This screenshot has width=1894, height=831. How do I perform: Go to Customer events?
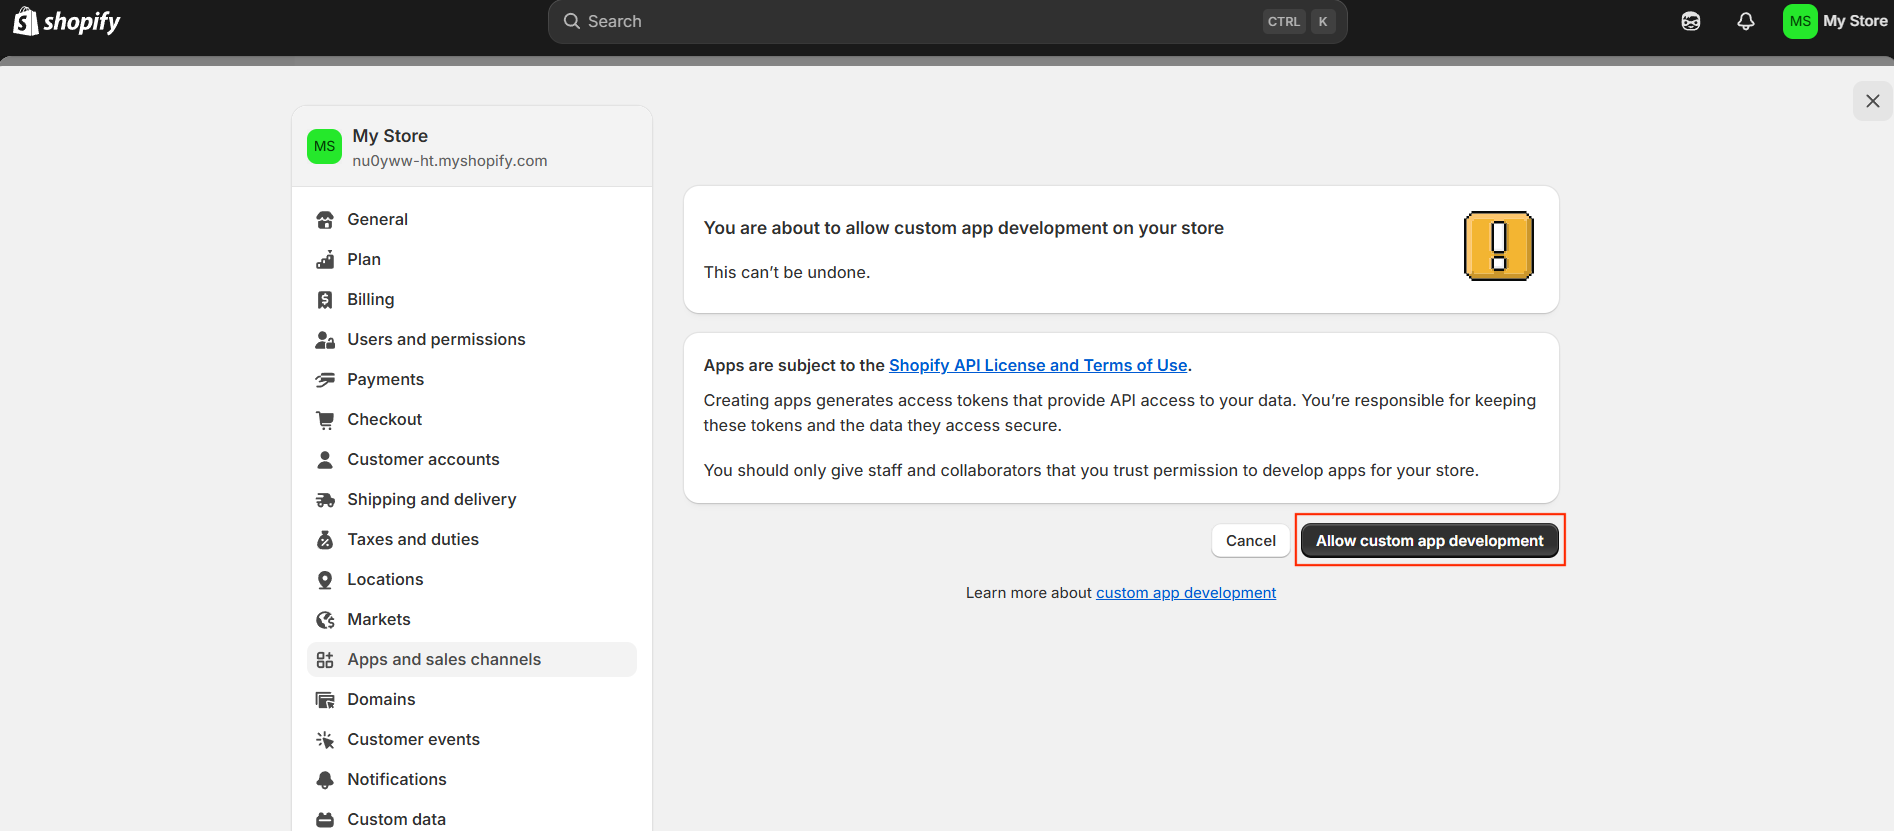(x=472, y=739)
